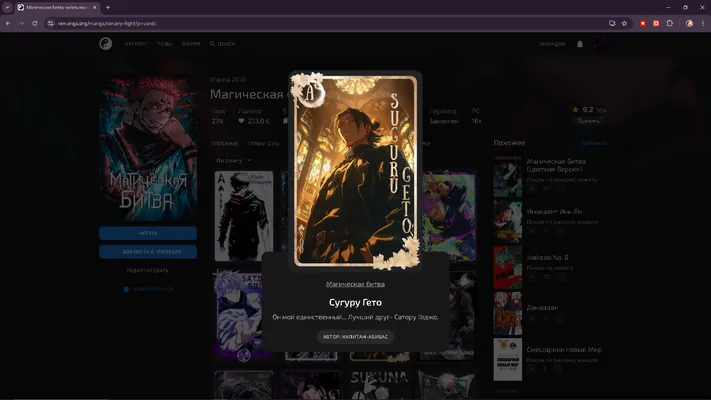Screen dimensions: 711x400
Task: Bookmark this page with the star icon
Action: pyautogui.click(x=624, y=23)
